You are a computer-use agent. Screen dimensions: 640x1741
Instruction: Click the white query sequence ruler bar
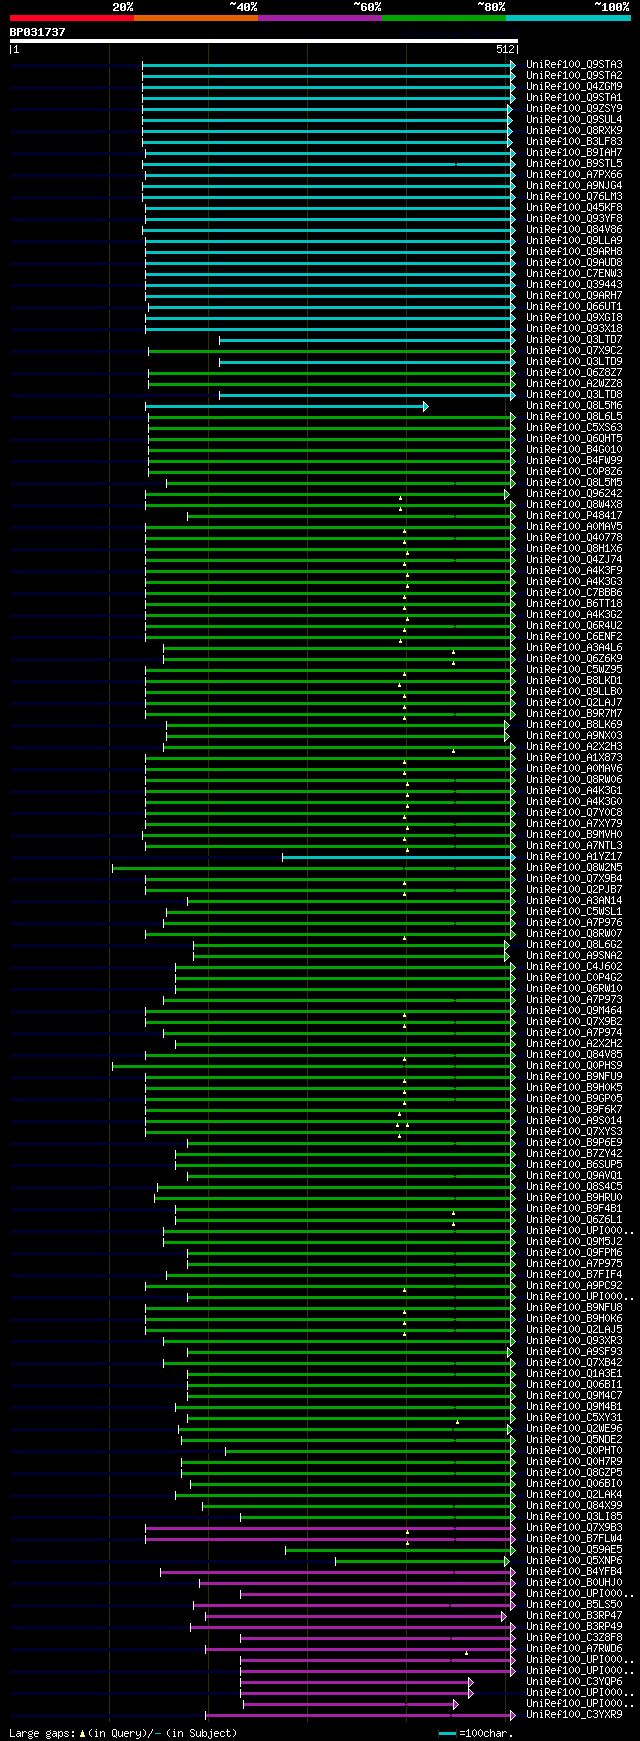point(264,41)
